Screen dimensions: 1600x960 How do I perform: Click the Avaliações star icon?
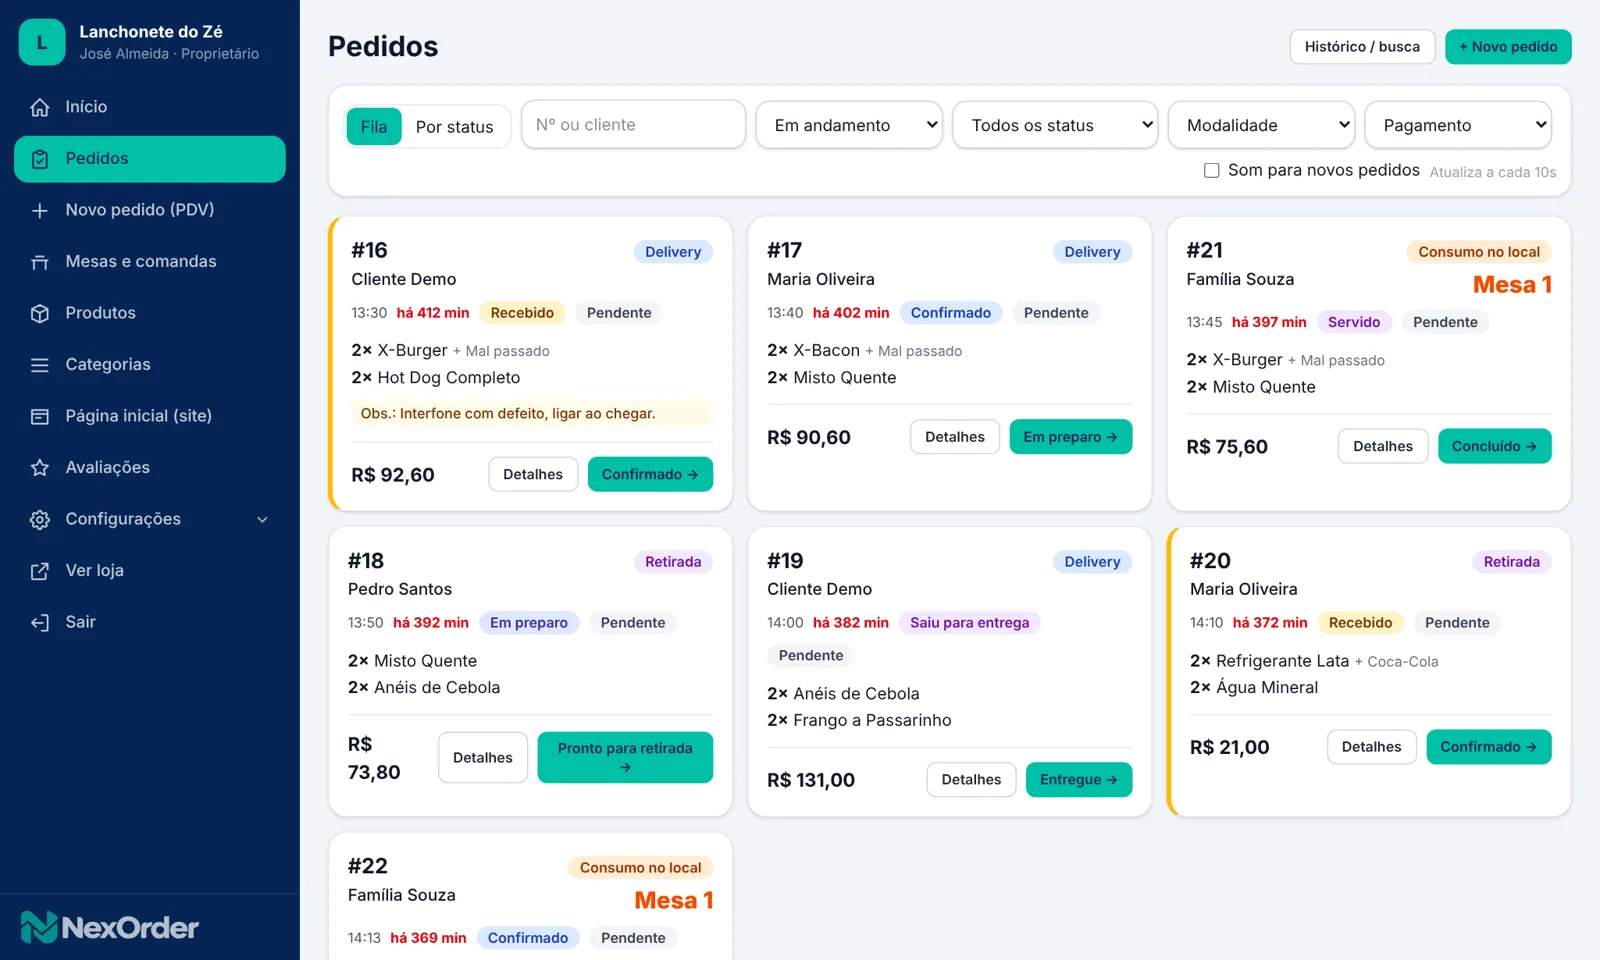(40, 468)
